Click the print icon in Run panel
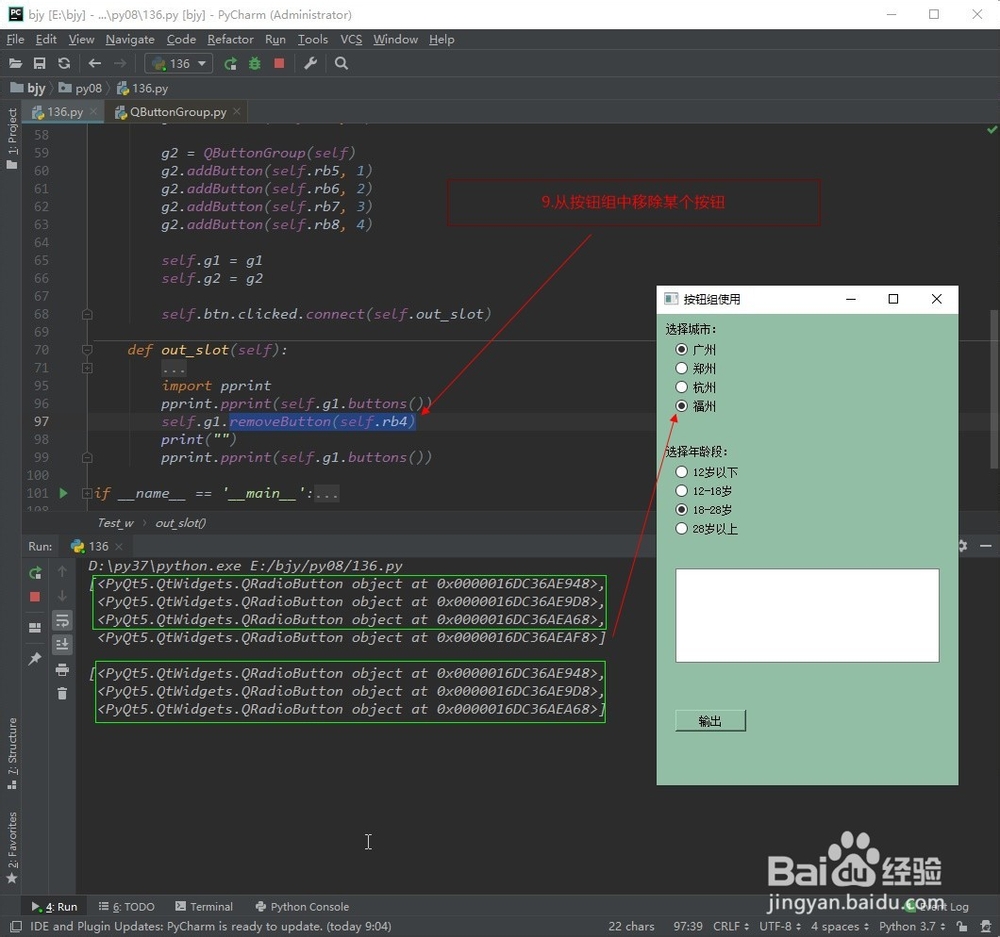The width and height of the screenshot is (1000, 937). [62, 669]
